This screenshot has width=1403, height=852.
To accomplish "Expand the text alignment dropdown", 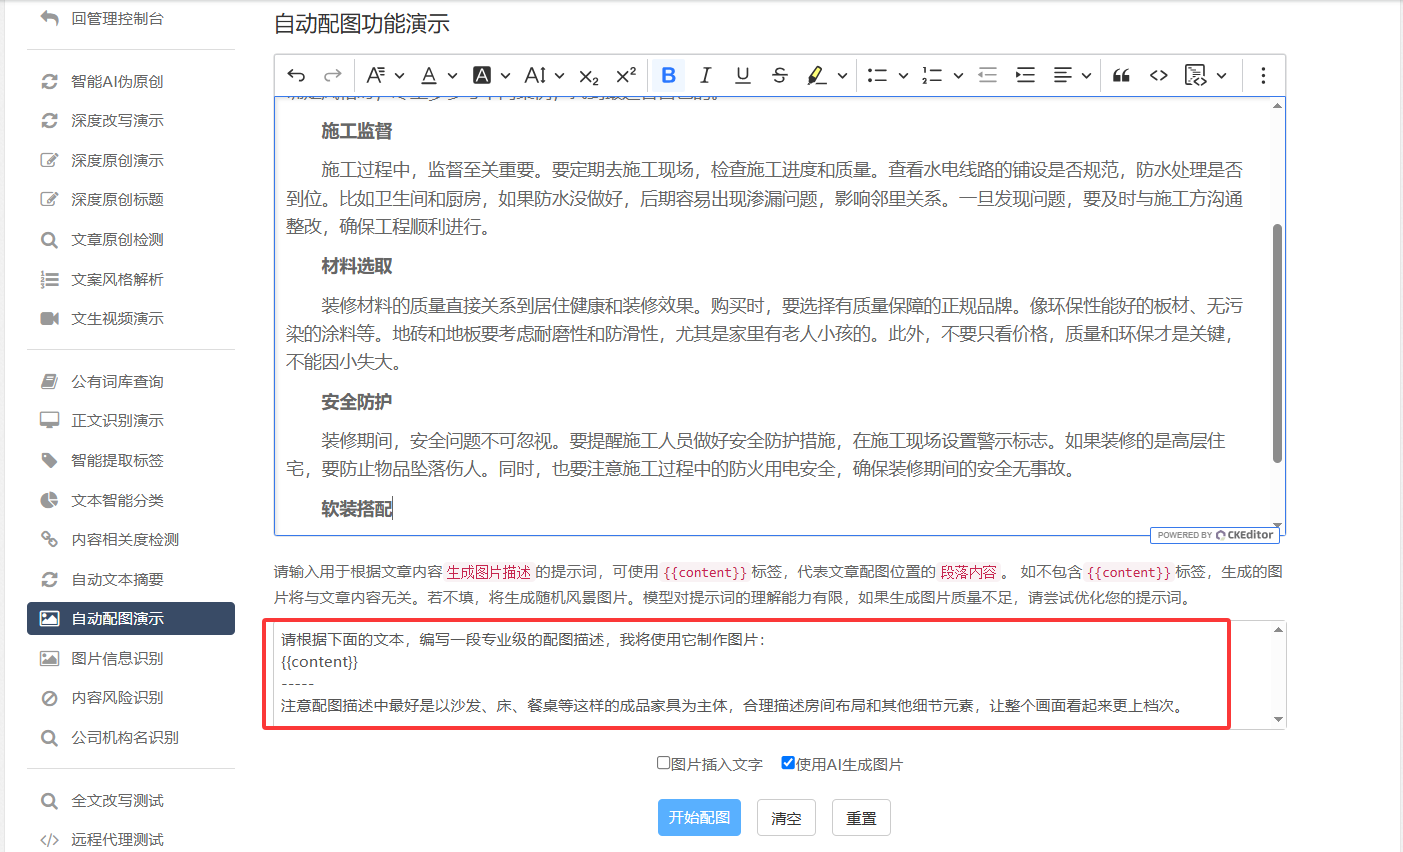I will 1085,75.
